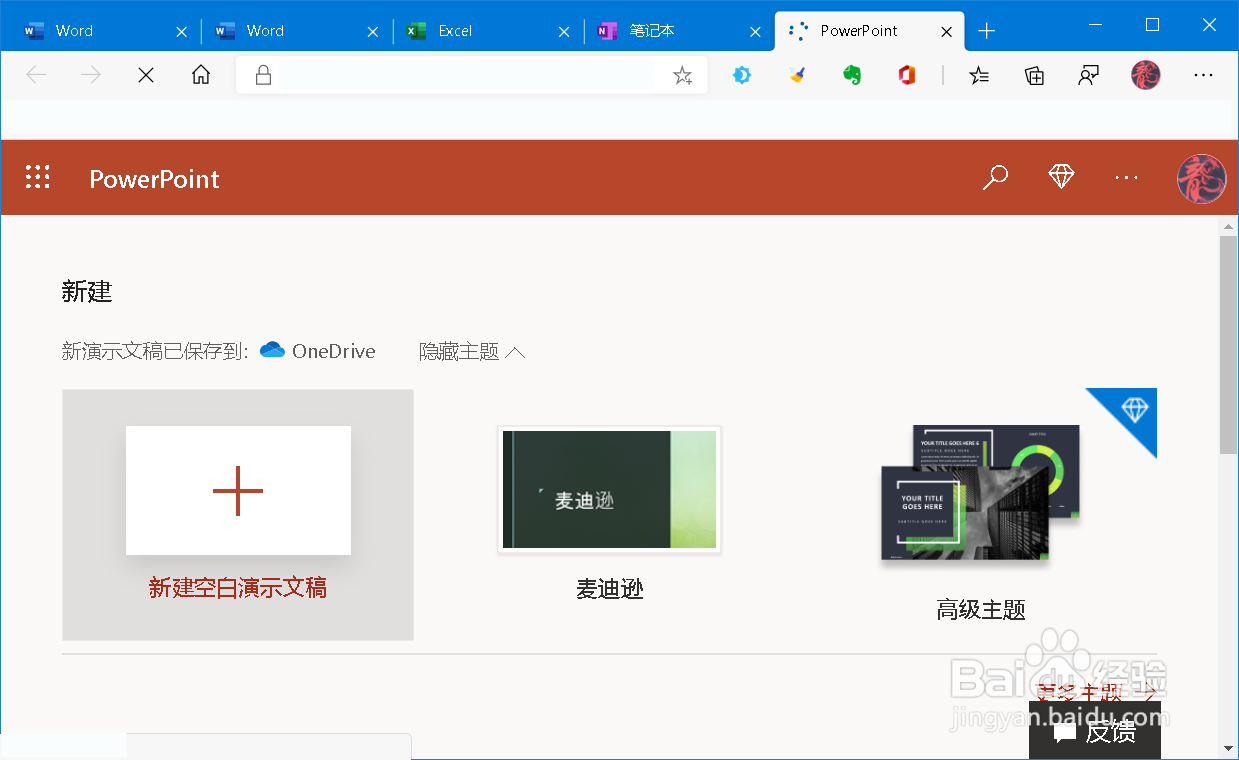
Task: Click the PowerPoint app title in header
Action: pyautogui.click(x=154, y=179)
